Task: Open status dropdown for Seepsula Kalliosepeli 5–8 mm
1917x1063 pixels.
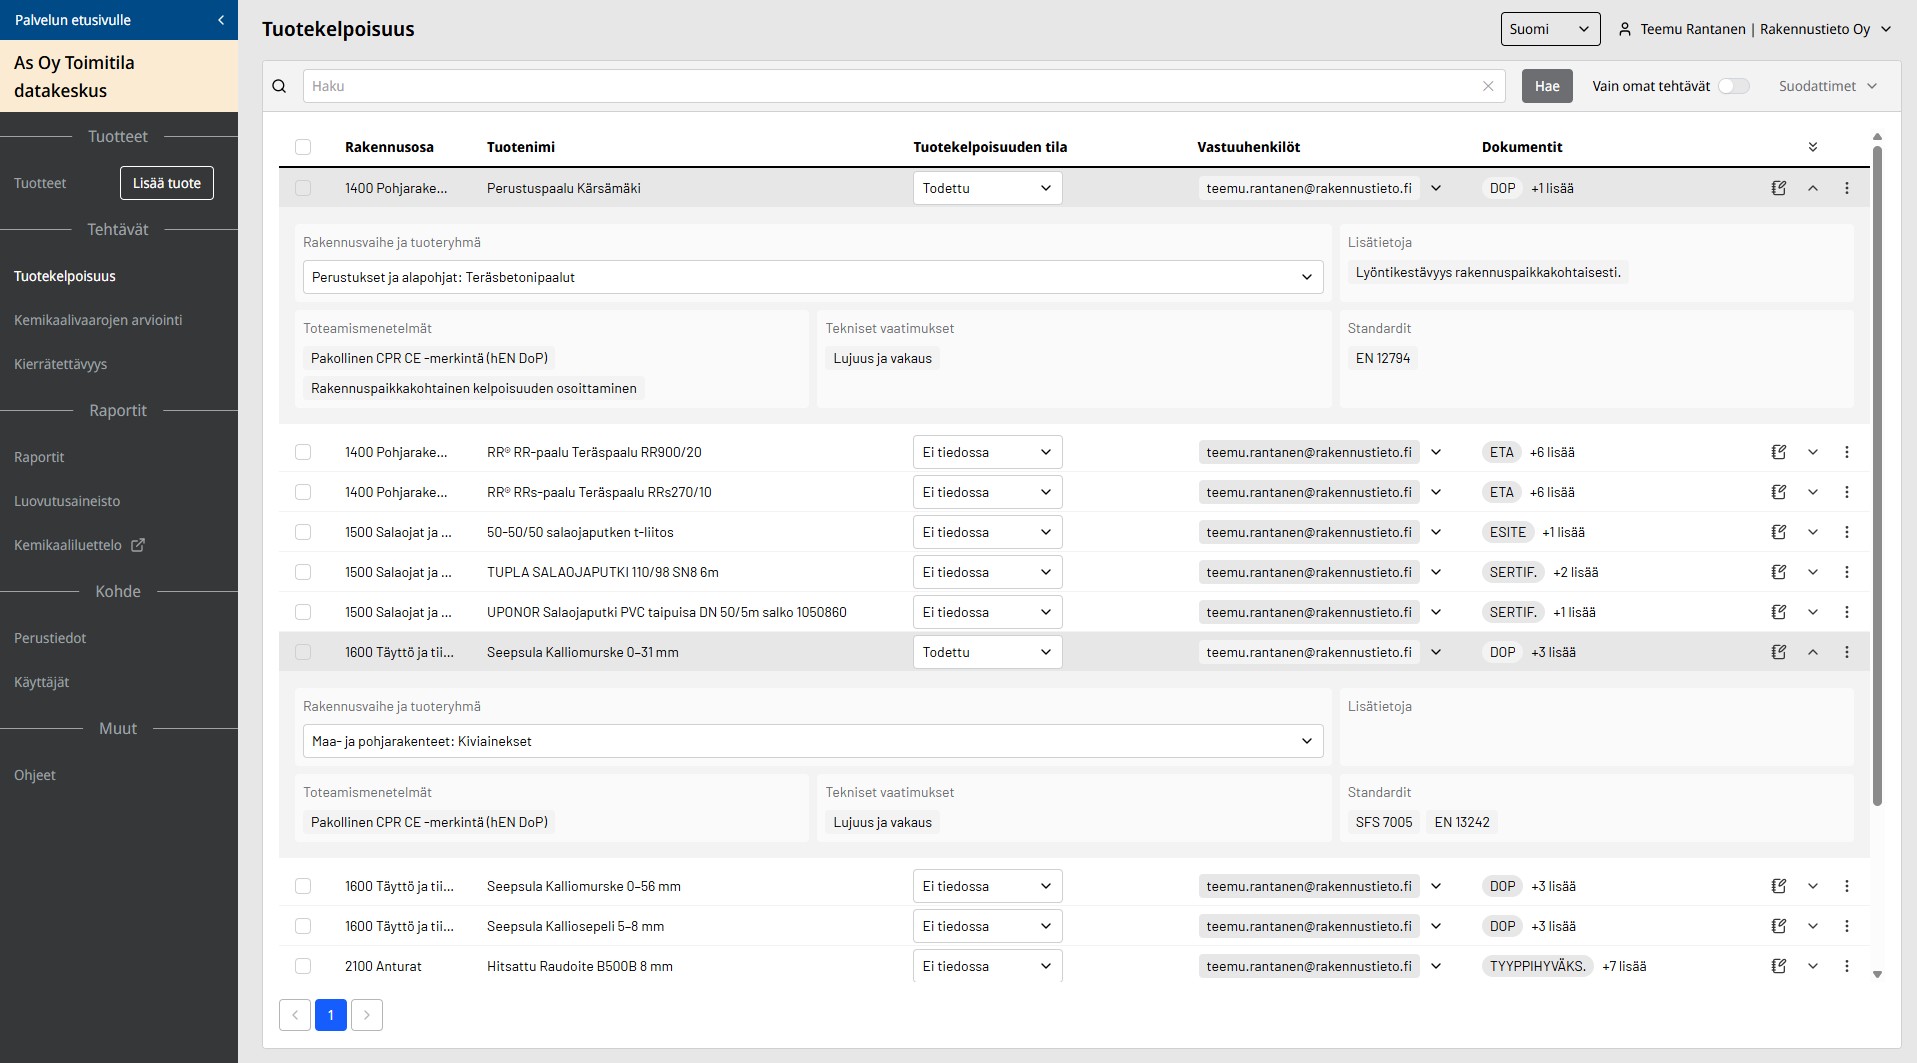Action: [x=987, y=926]
